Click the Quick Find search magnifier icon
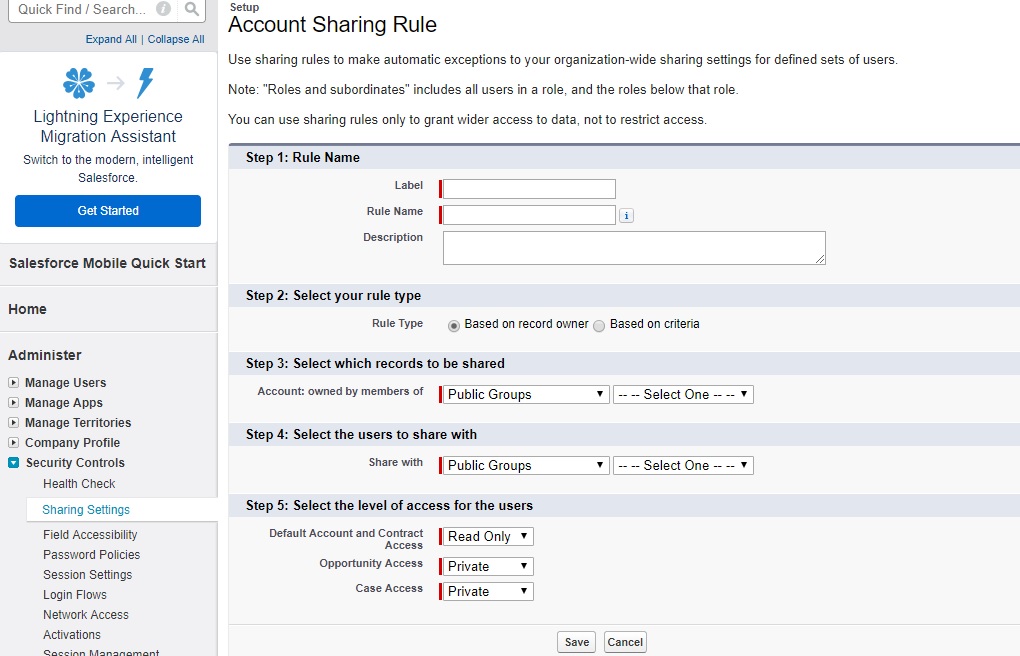The height and width of the screenshot is (656, 1020). [190, 11]
